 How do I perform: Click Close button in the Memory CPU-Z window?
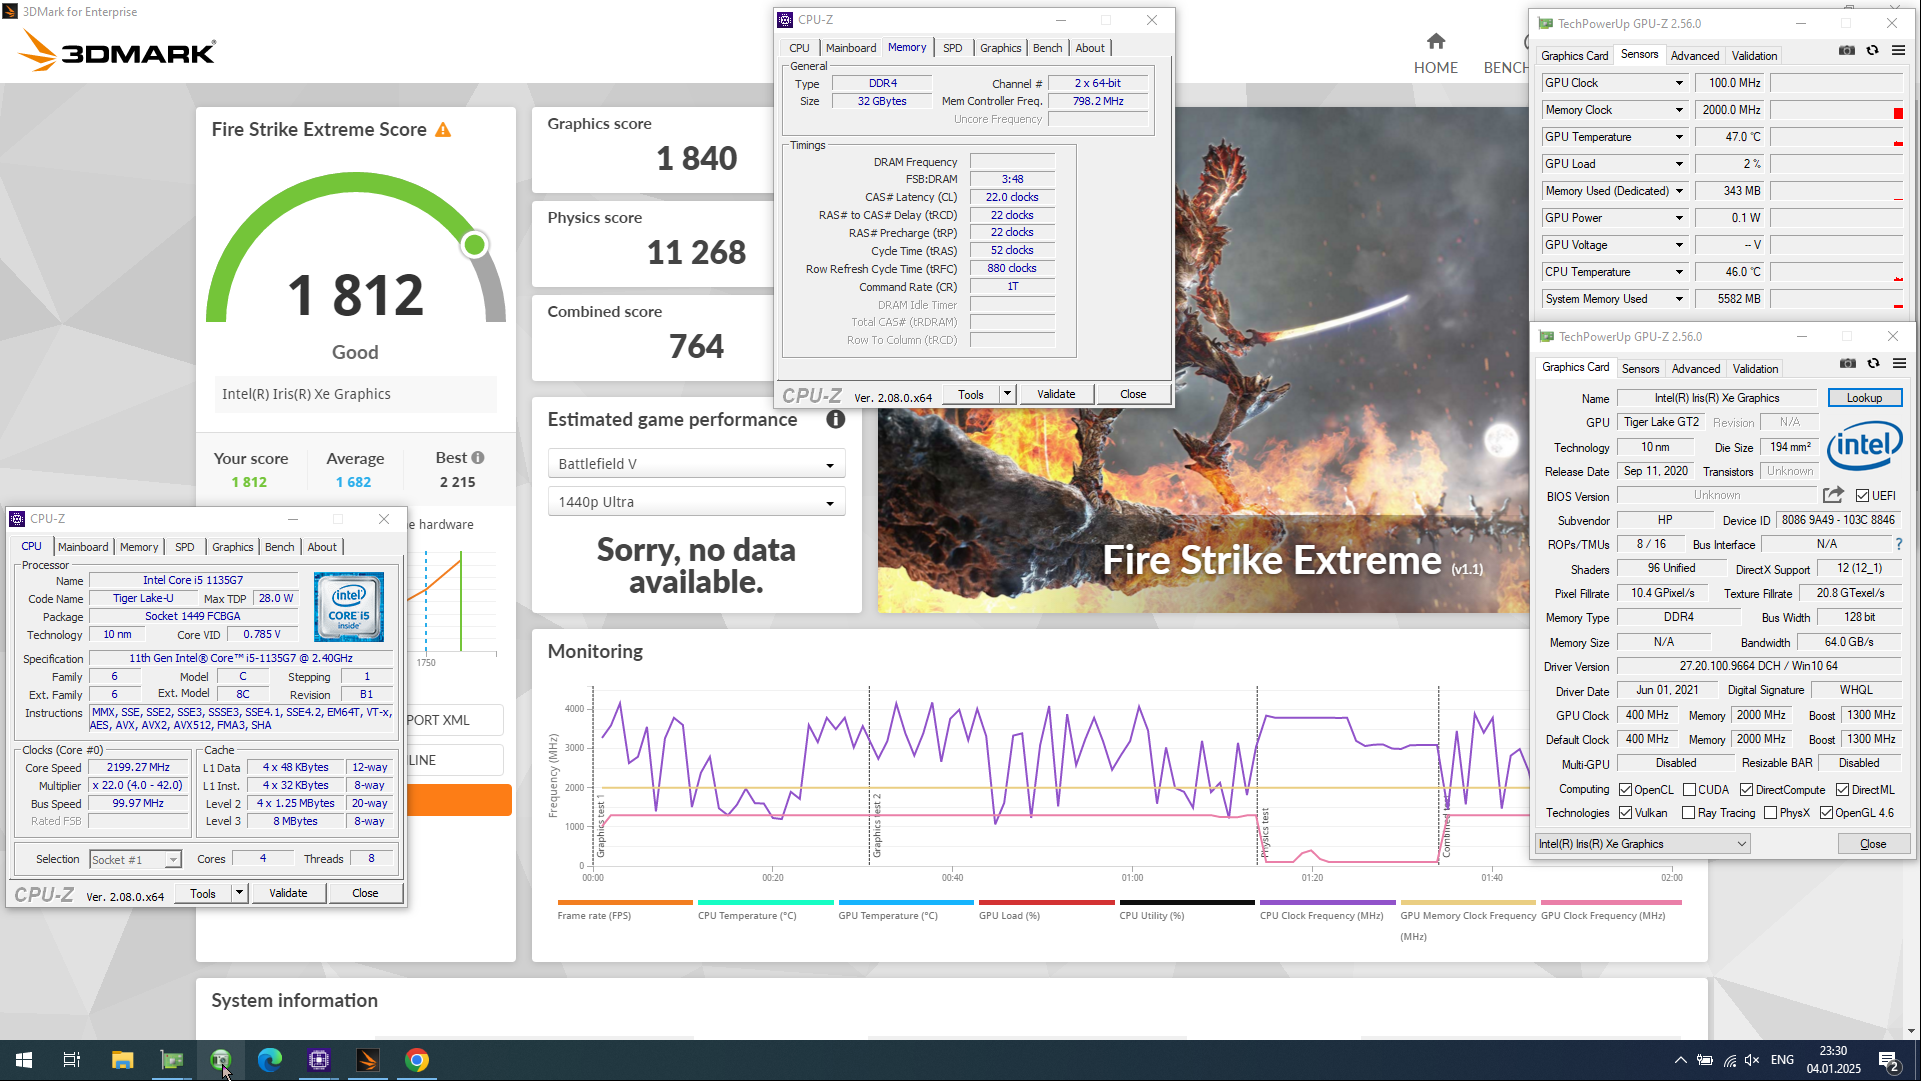tap(1133, 394)
